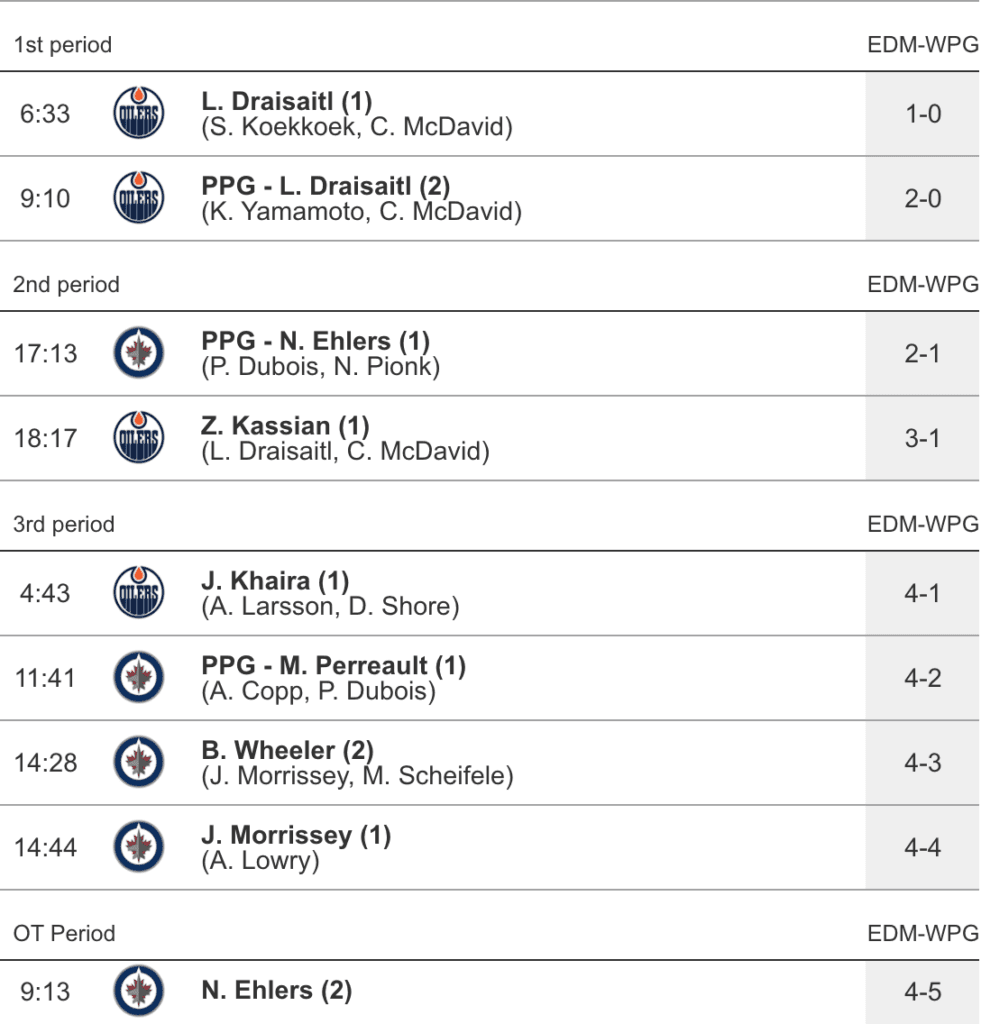The width and height of the screenshot is (981, 1024).
Task: Click Z. Kassian (1) scorer name
Action: point(285,427)
